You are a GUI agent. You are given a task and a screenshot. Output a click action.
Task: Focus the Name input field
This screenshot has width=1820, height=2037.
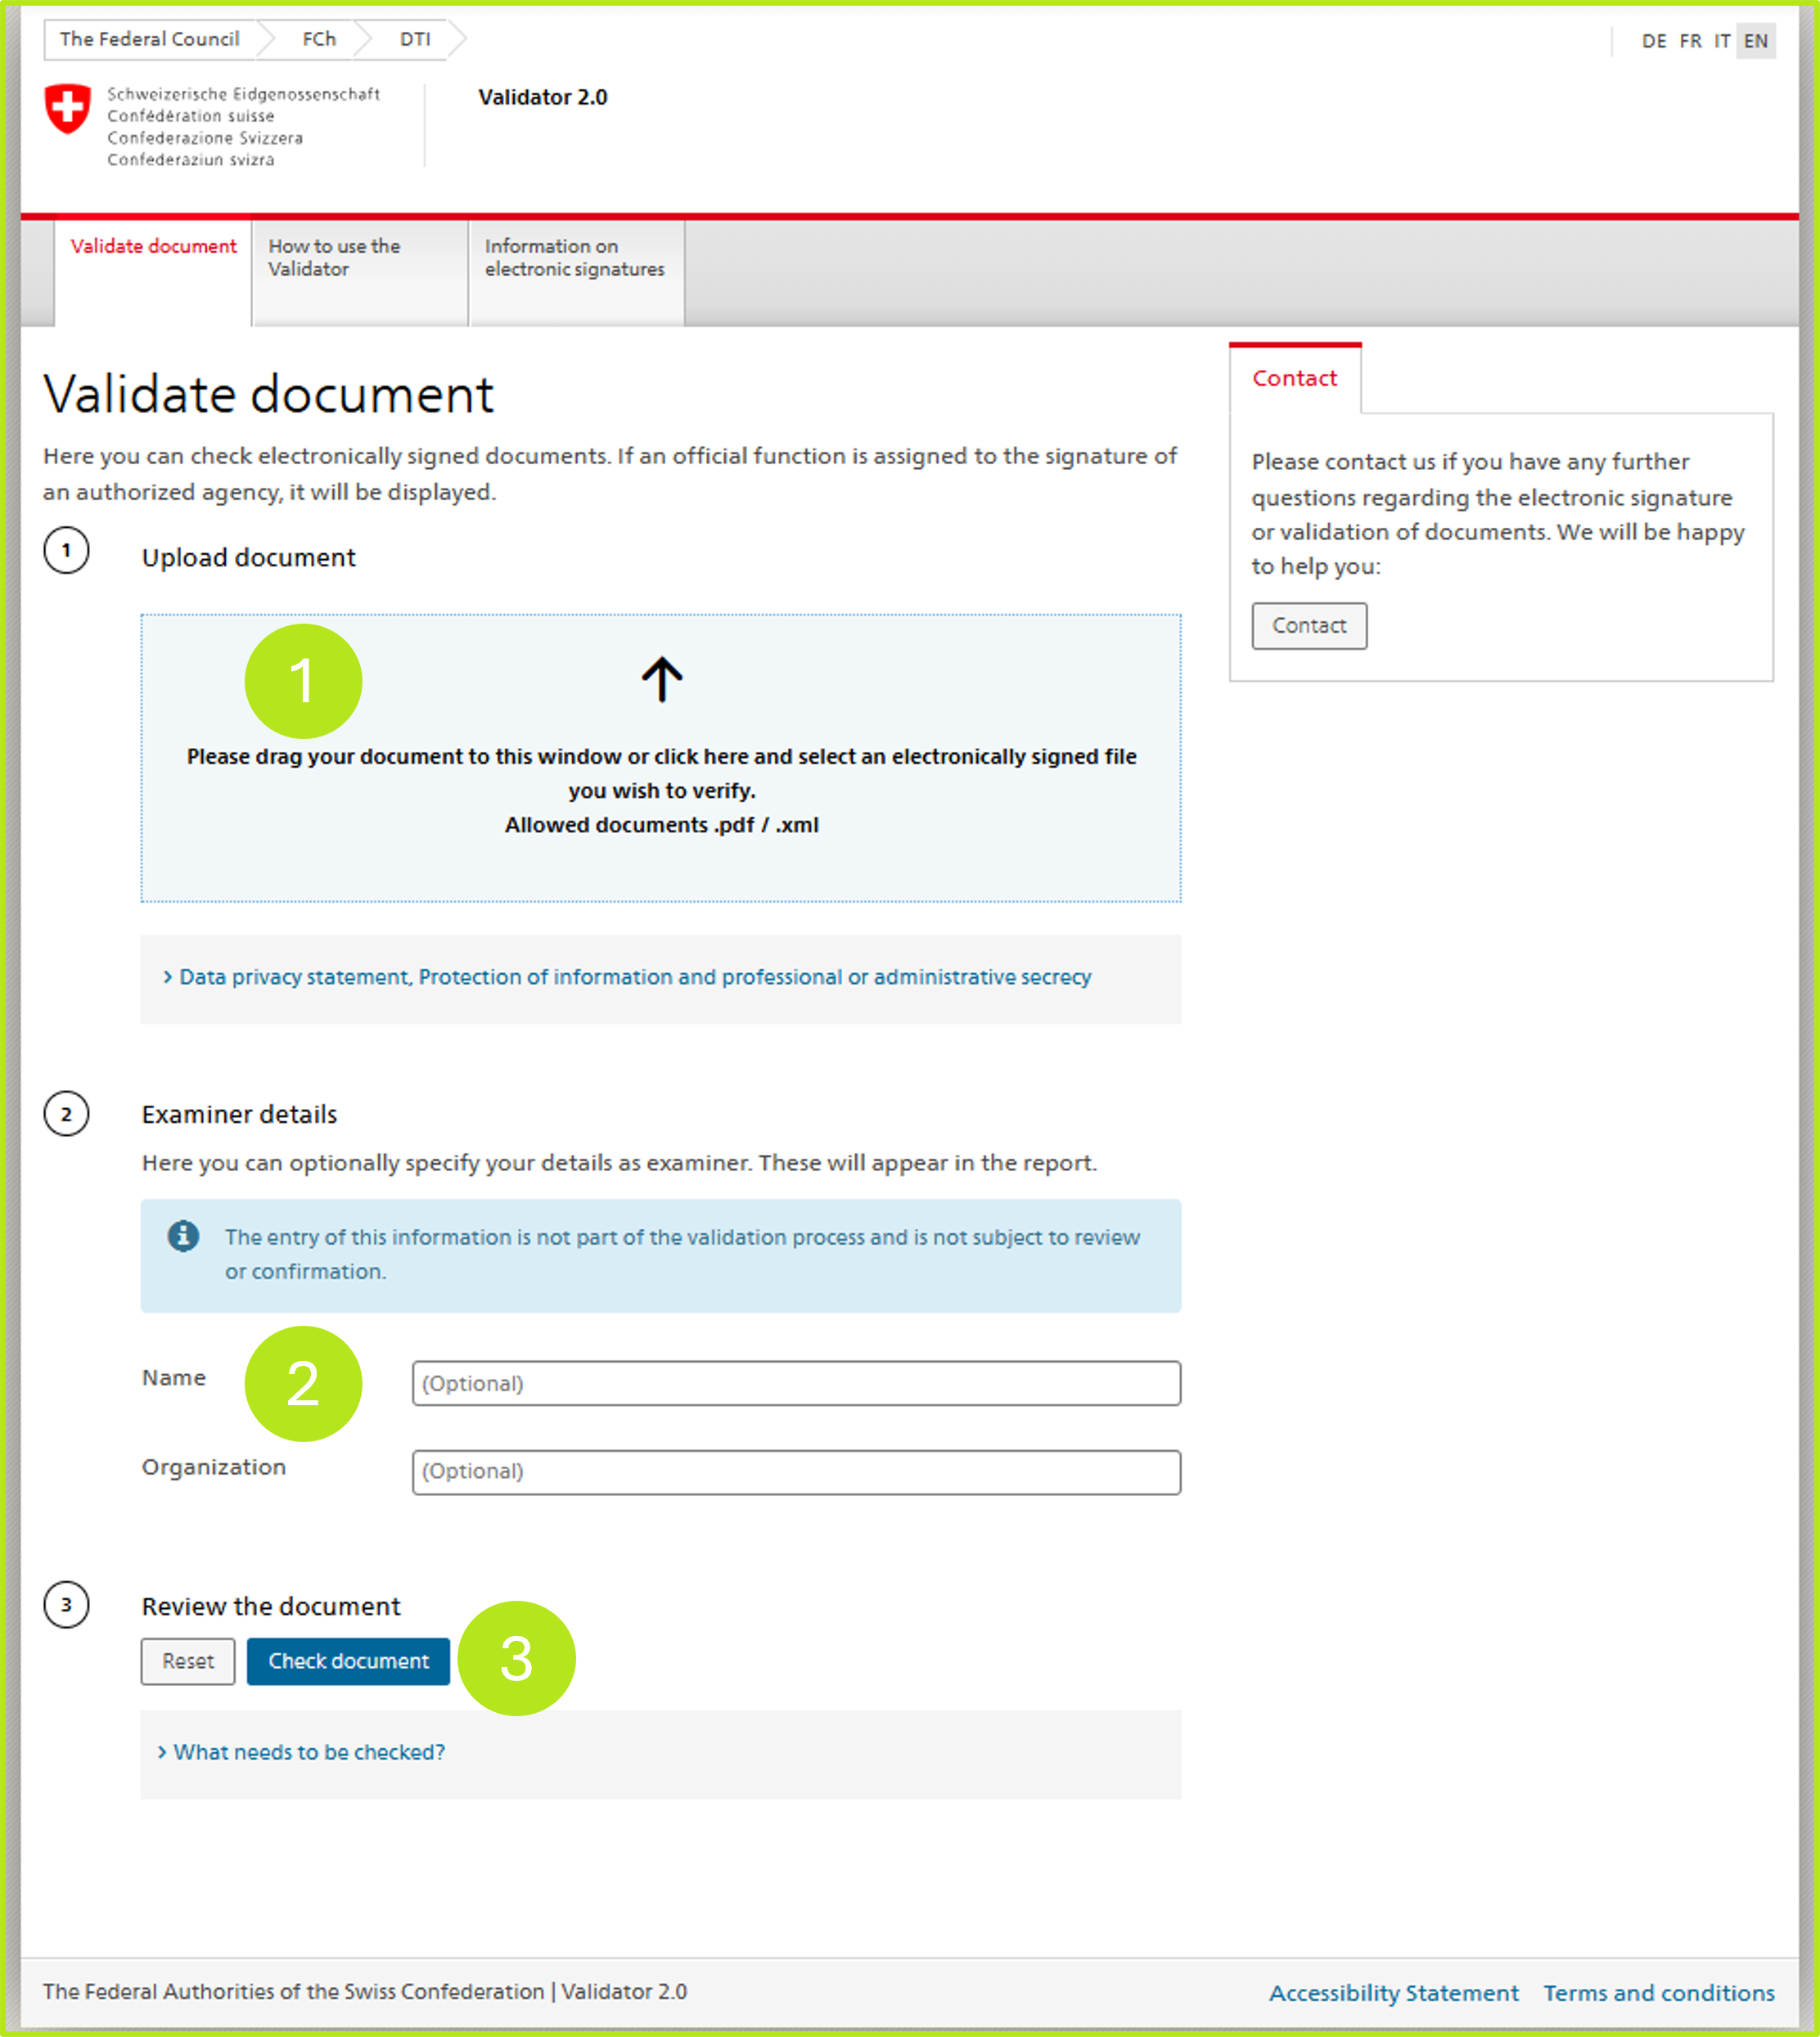[796, 1383]
